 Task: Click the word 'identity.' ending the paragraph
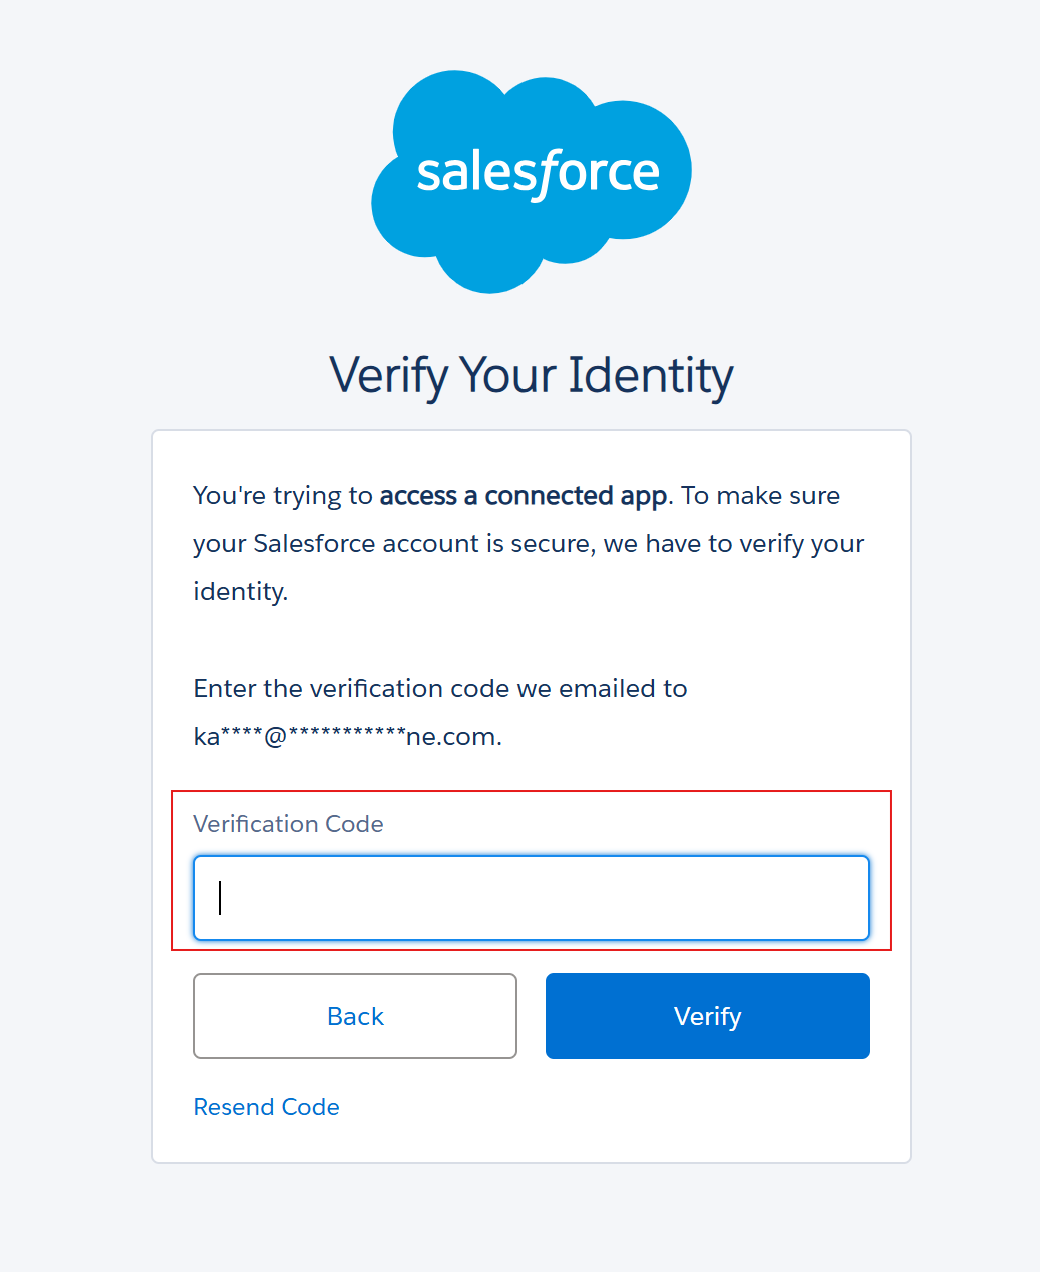(x=241, y=592)
